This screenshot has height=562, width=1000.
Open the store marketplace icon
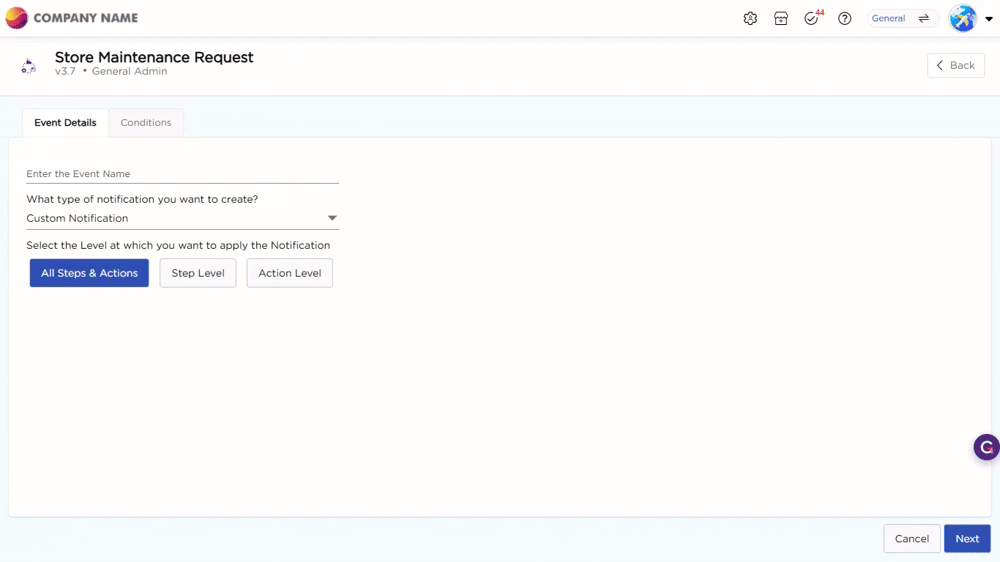point(781,19)
